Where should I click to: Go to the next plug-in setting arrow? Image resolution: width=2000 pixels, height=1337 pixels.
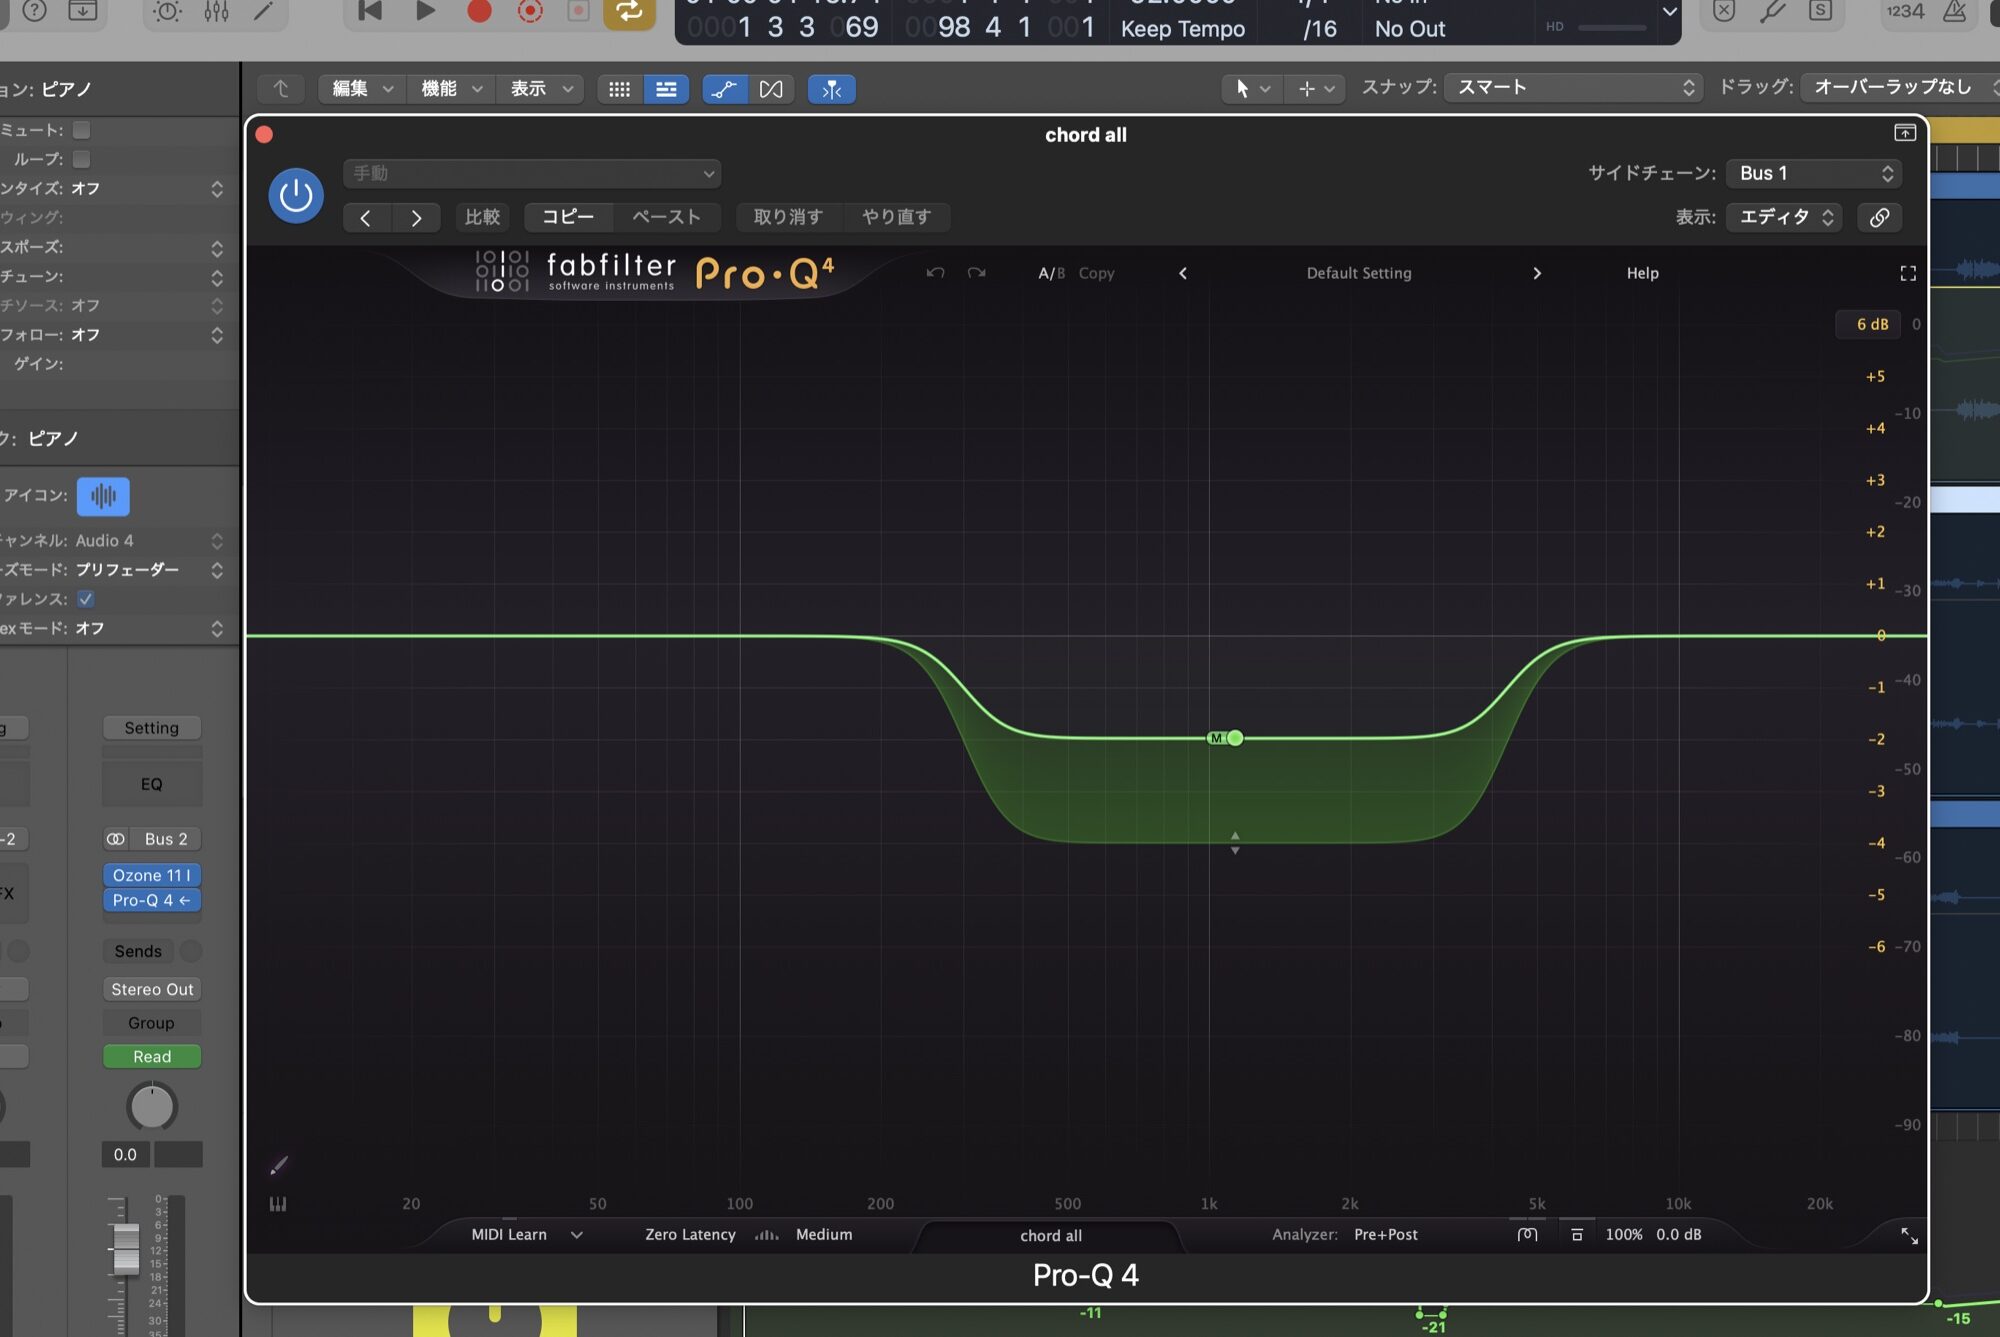coord(416,218)
